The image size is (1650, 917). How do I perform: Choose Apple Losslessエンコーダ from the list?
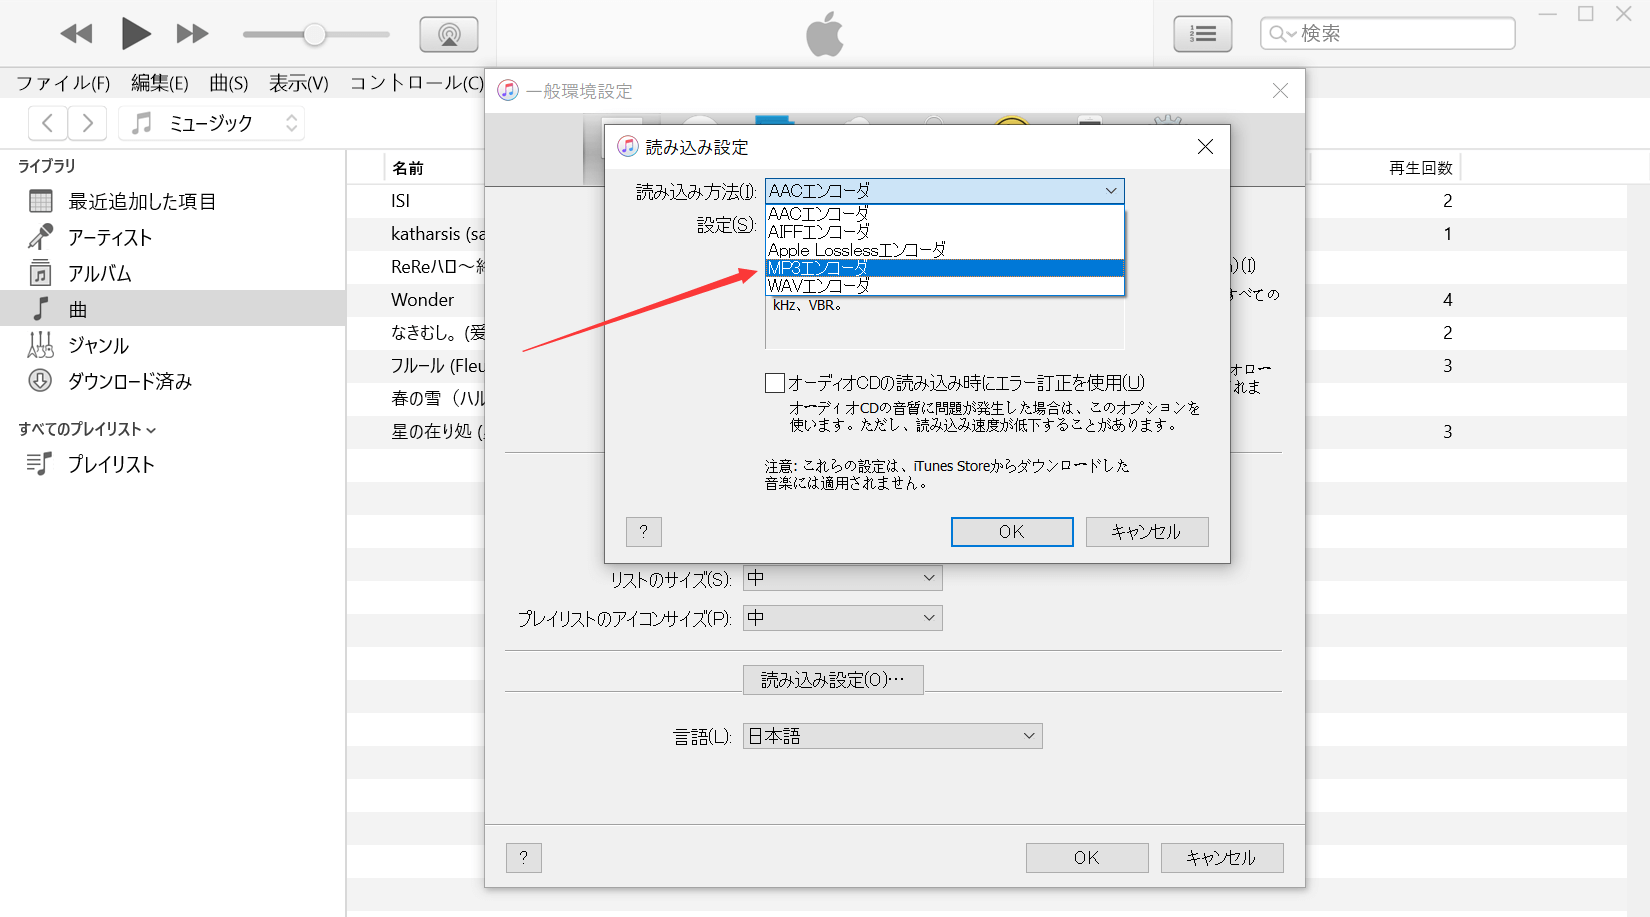click(945, 250)
